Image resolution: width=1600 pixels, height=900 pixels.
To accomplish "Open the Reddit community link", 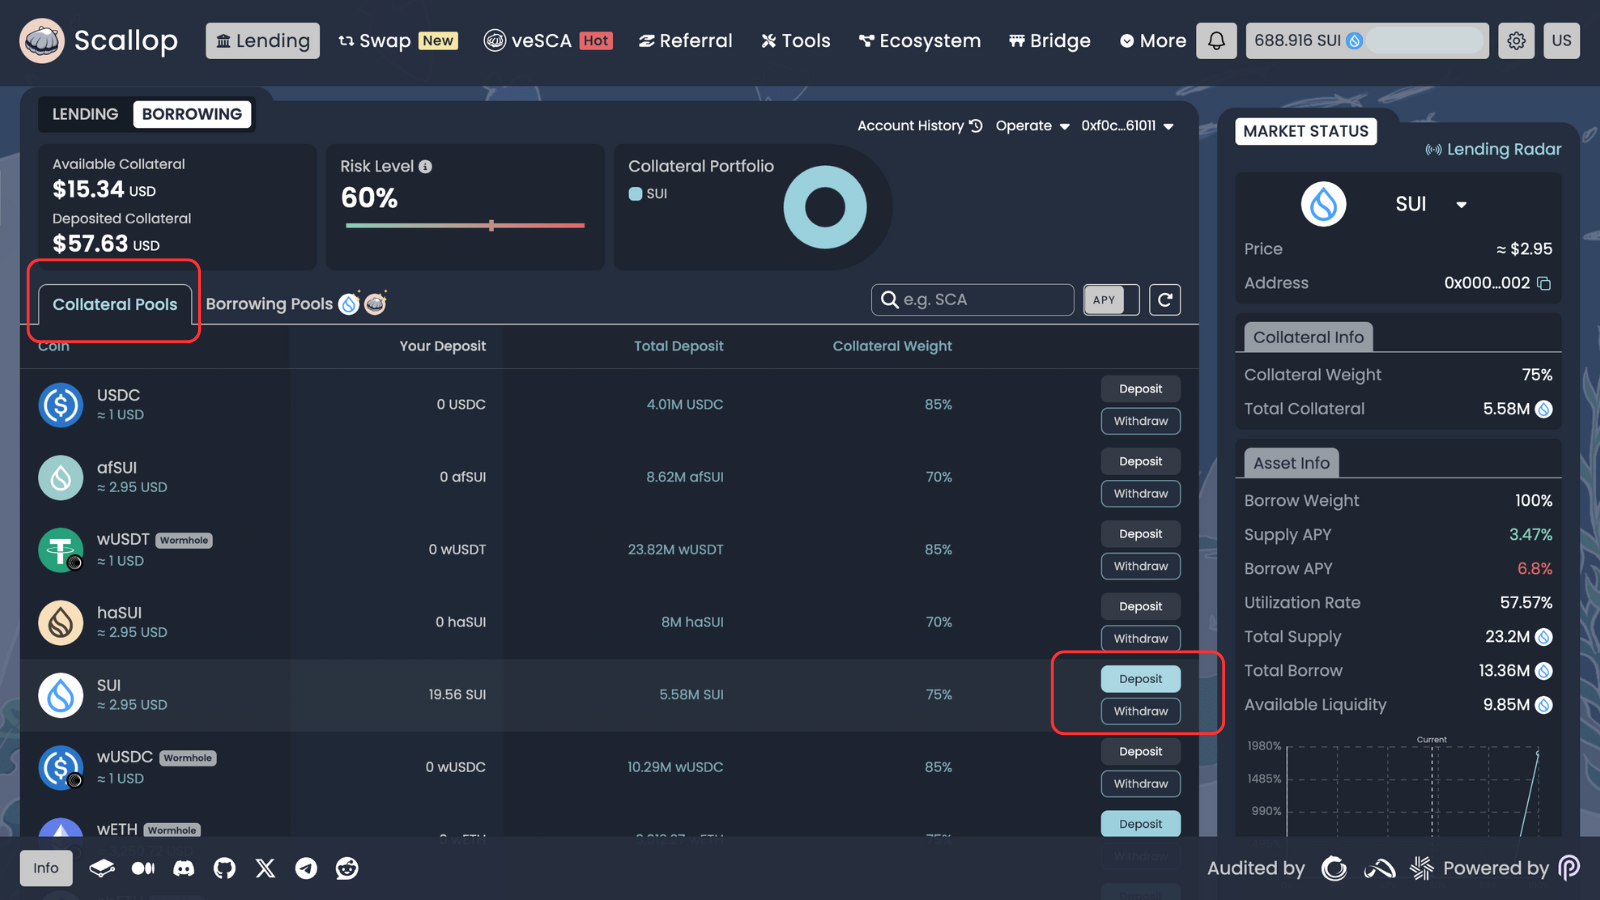I will click(x=347, y=868).
